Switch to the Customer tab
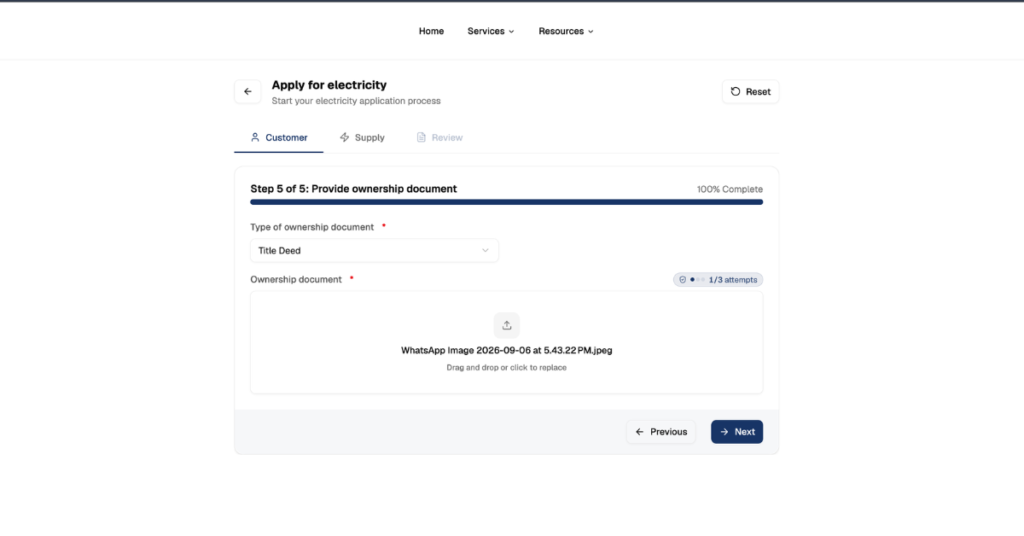1024x536 pixels. (x=279, y=137)
